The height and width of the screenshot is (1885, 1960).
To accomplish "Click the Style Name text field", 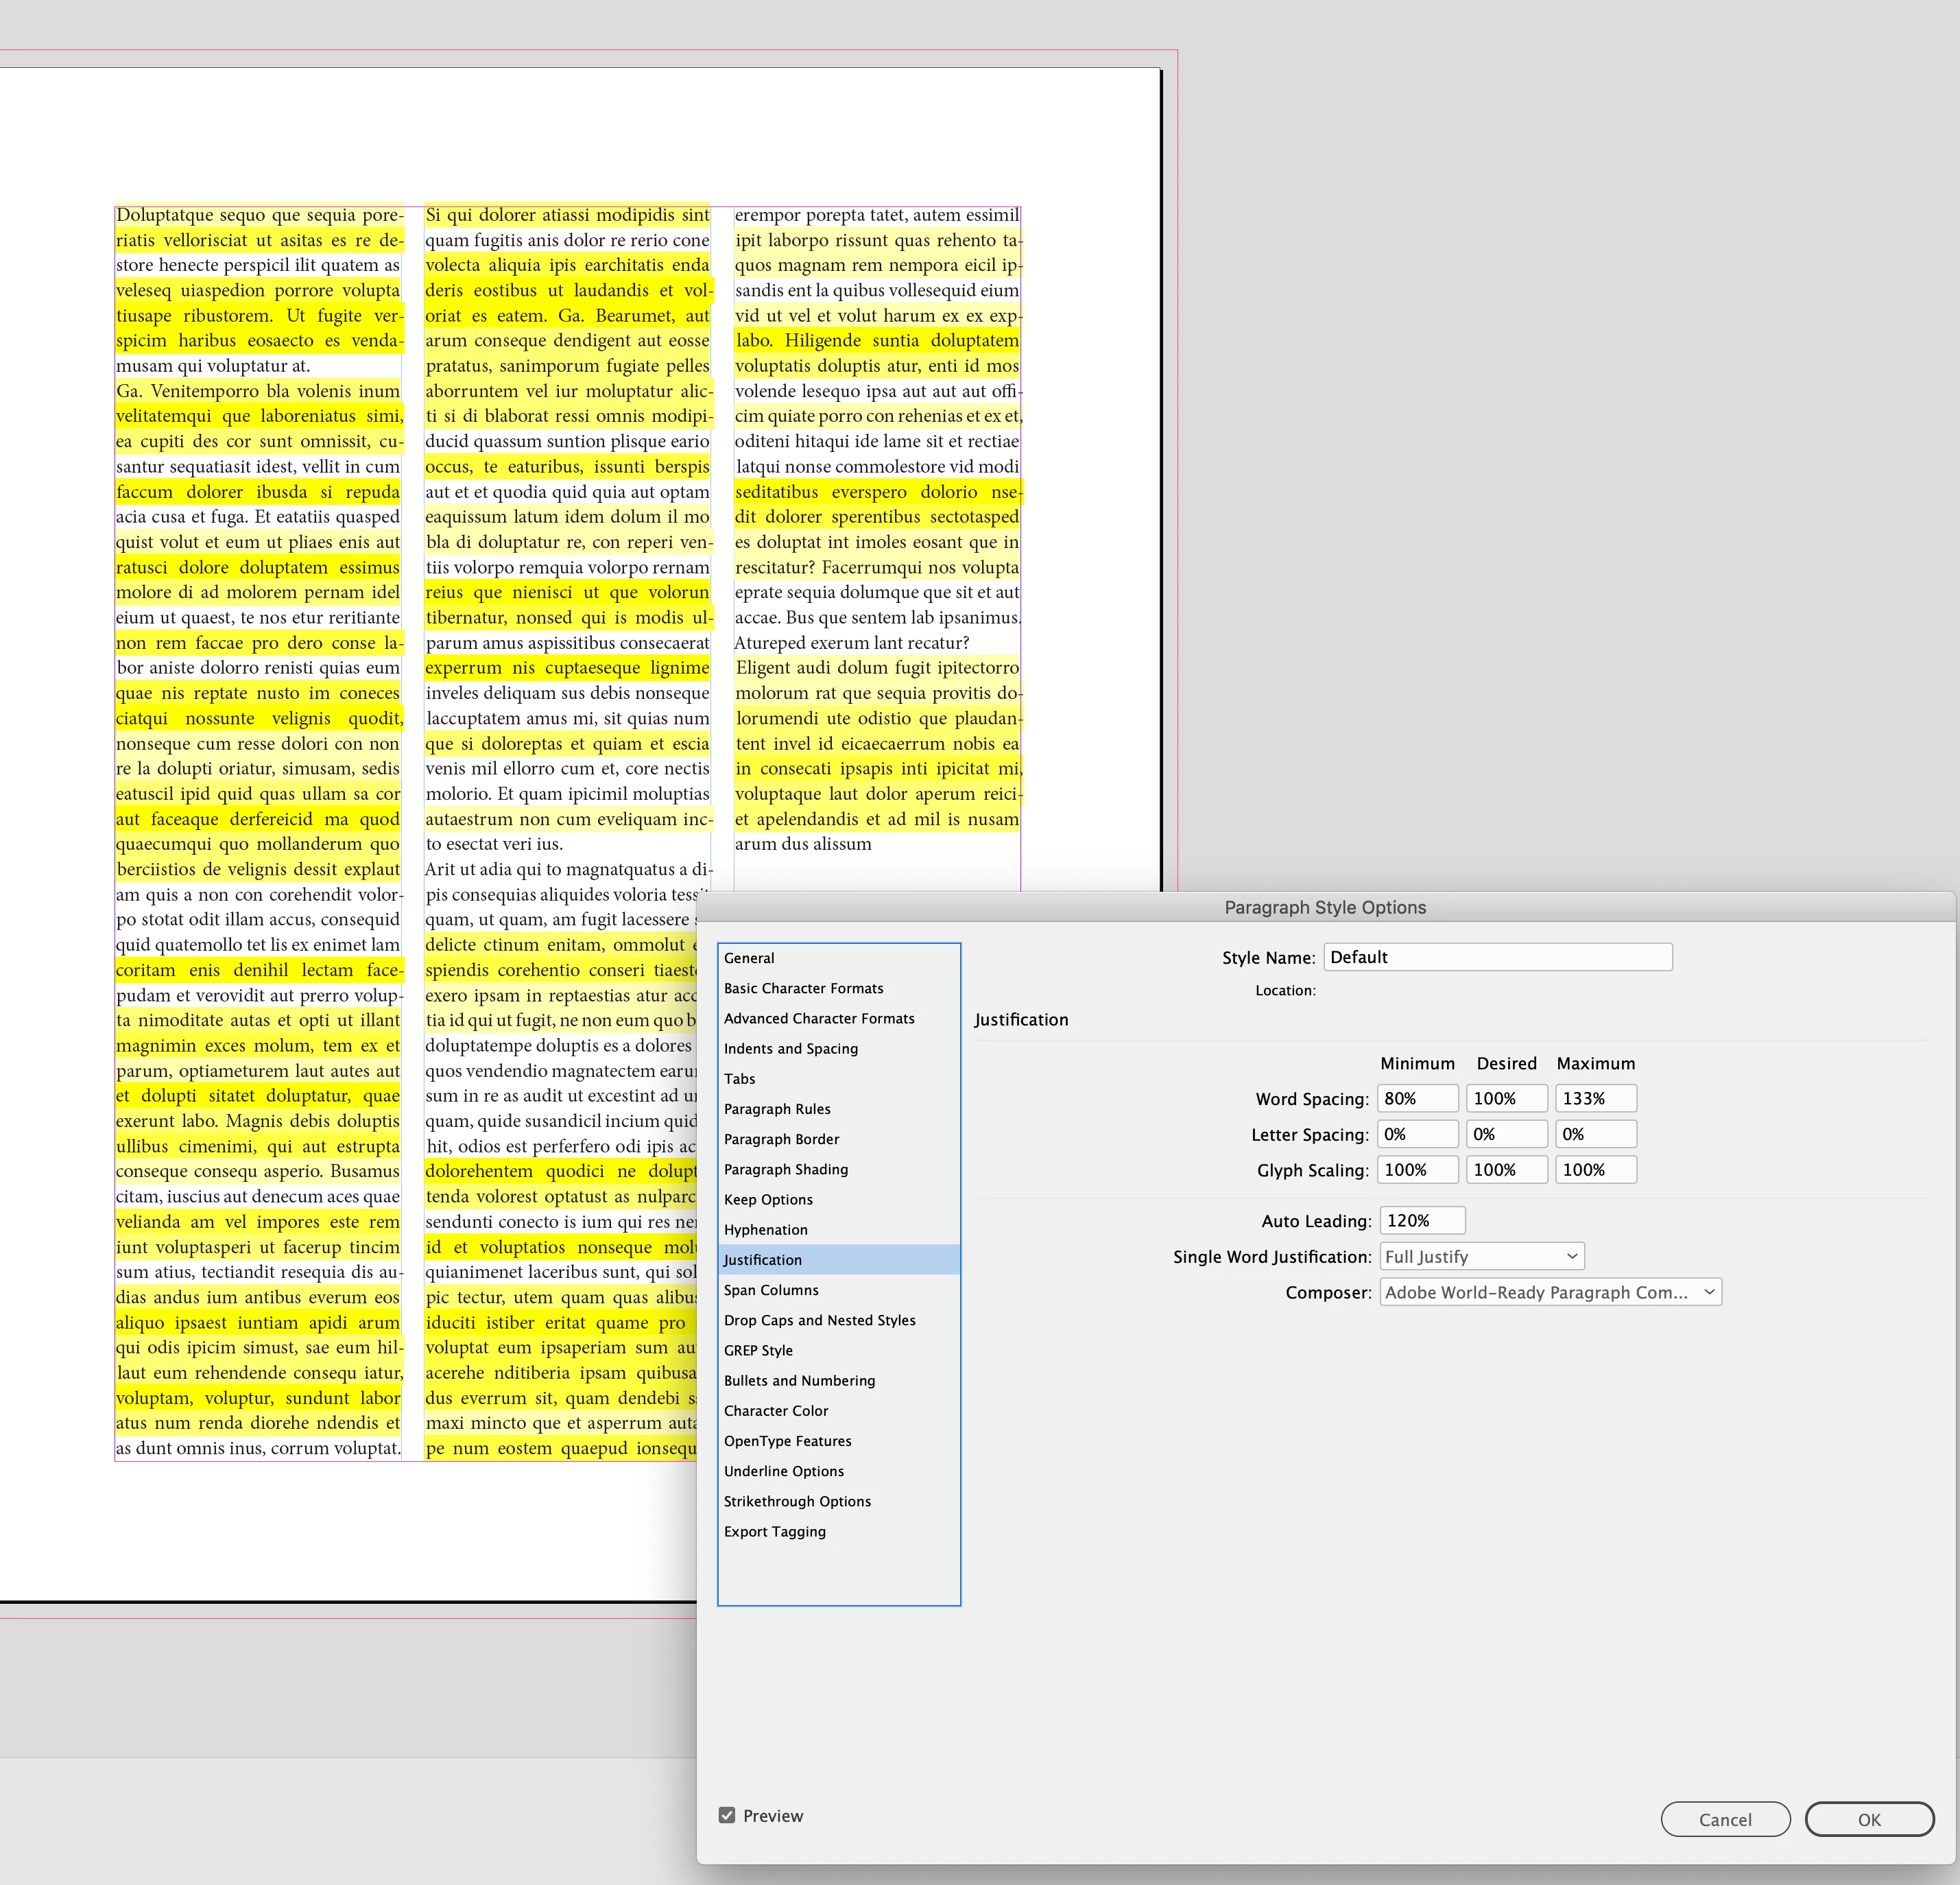I will tap(1497, 957).
